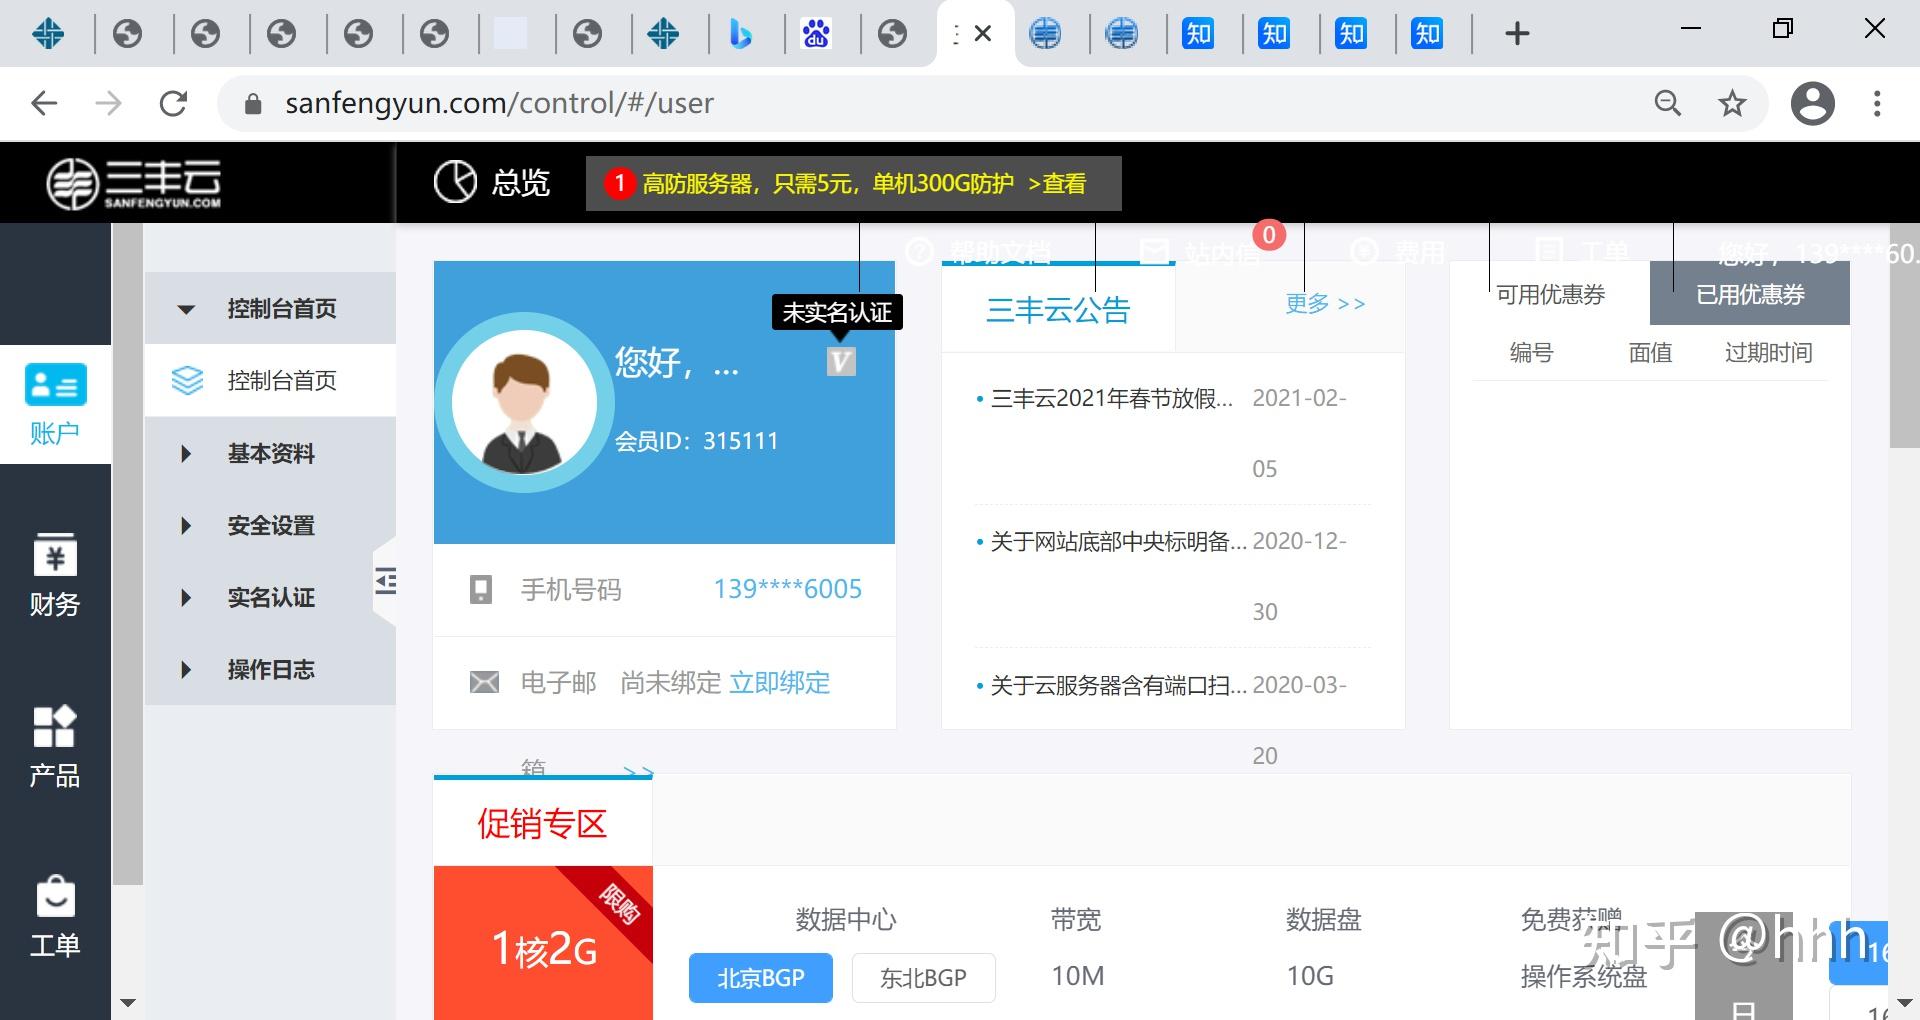Click the 三丰云公告 tab heading
Screen dimensions: 1920x1020
pyautogui.click(x=1058, y=309)
